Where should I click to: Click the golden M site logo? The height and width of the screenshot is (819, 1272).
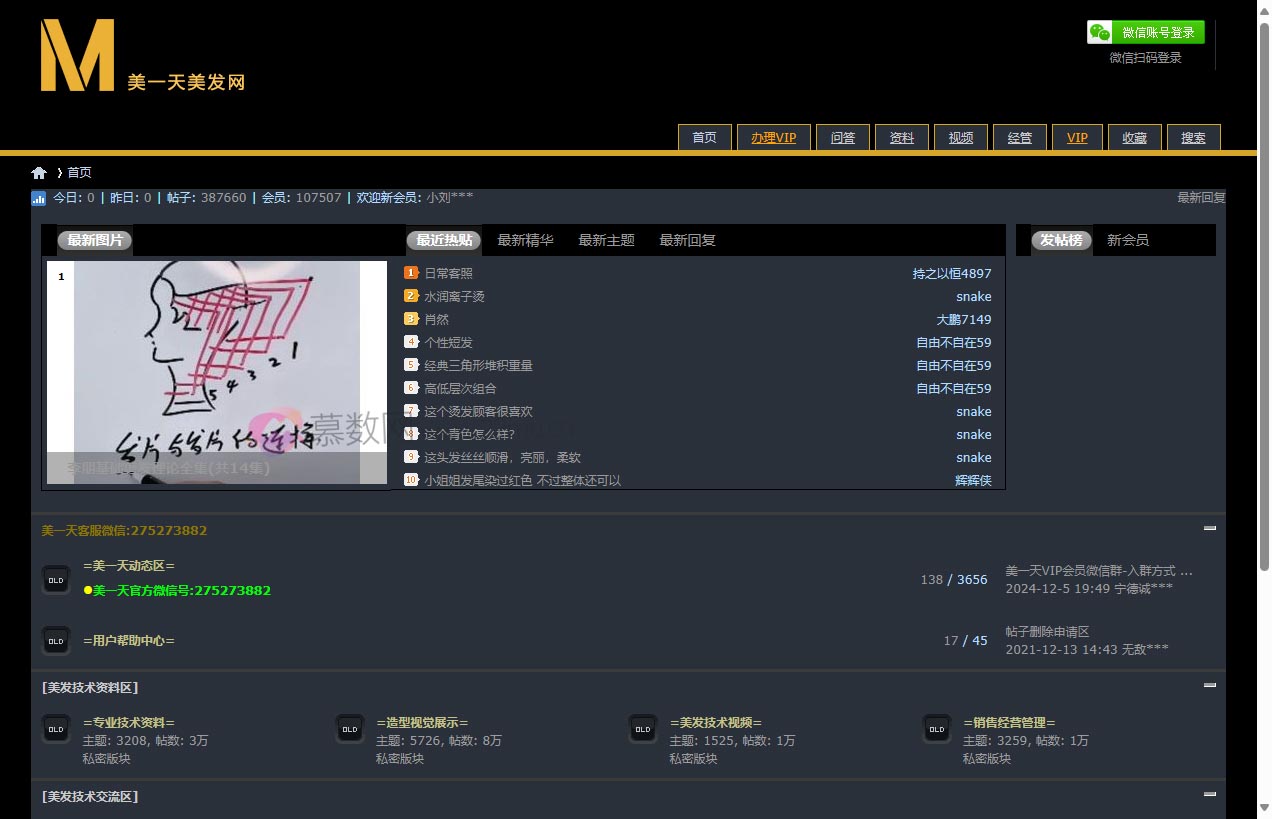pyautogui.click(x=78, y=56)
